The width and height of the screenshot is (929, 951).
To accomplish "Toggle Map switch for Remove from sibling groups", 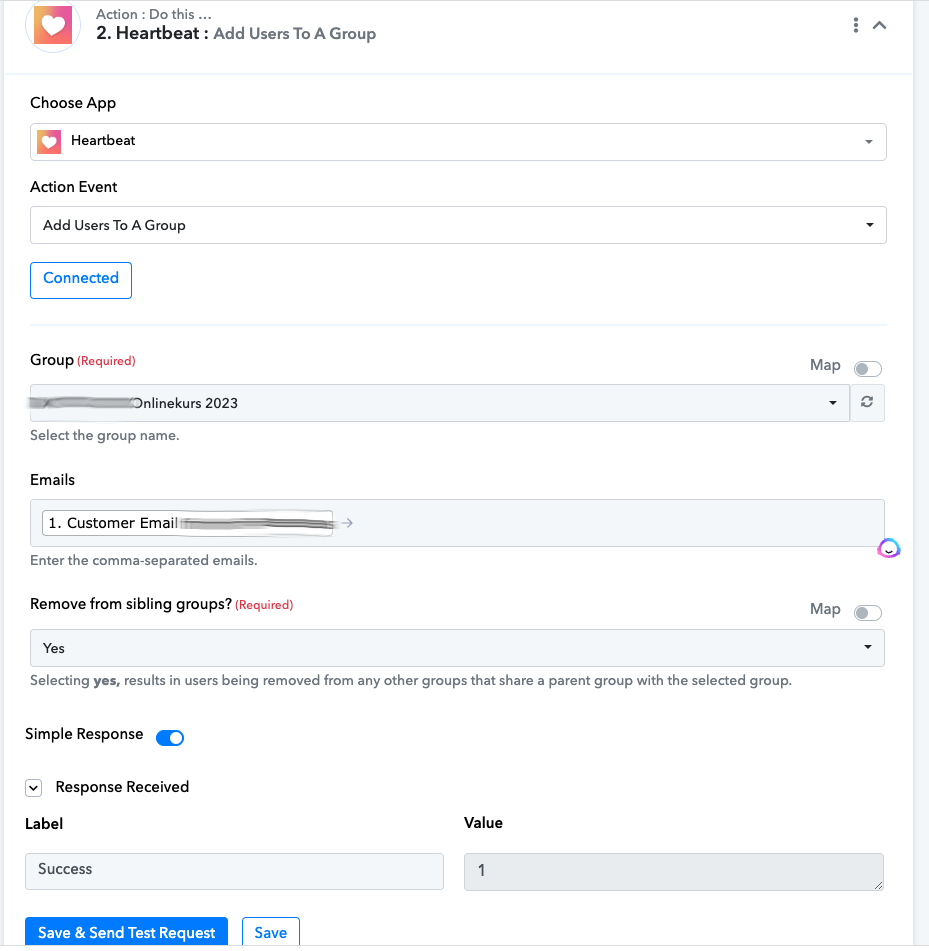I will [x=867, y=613].
